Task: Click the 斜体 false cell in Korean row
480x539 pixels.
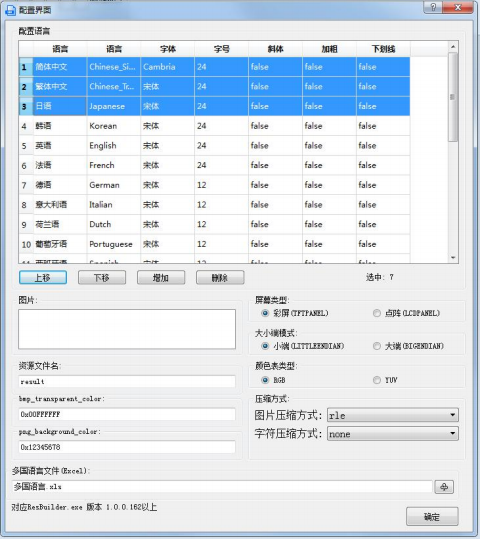Action: [275, 126]
